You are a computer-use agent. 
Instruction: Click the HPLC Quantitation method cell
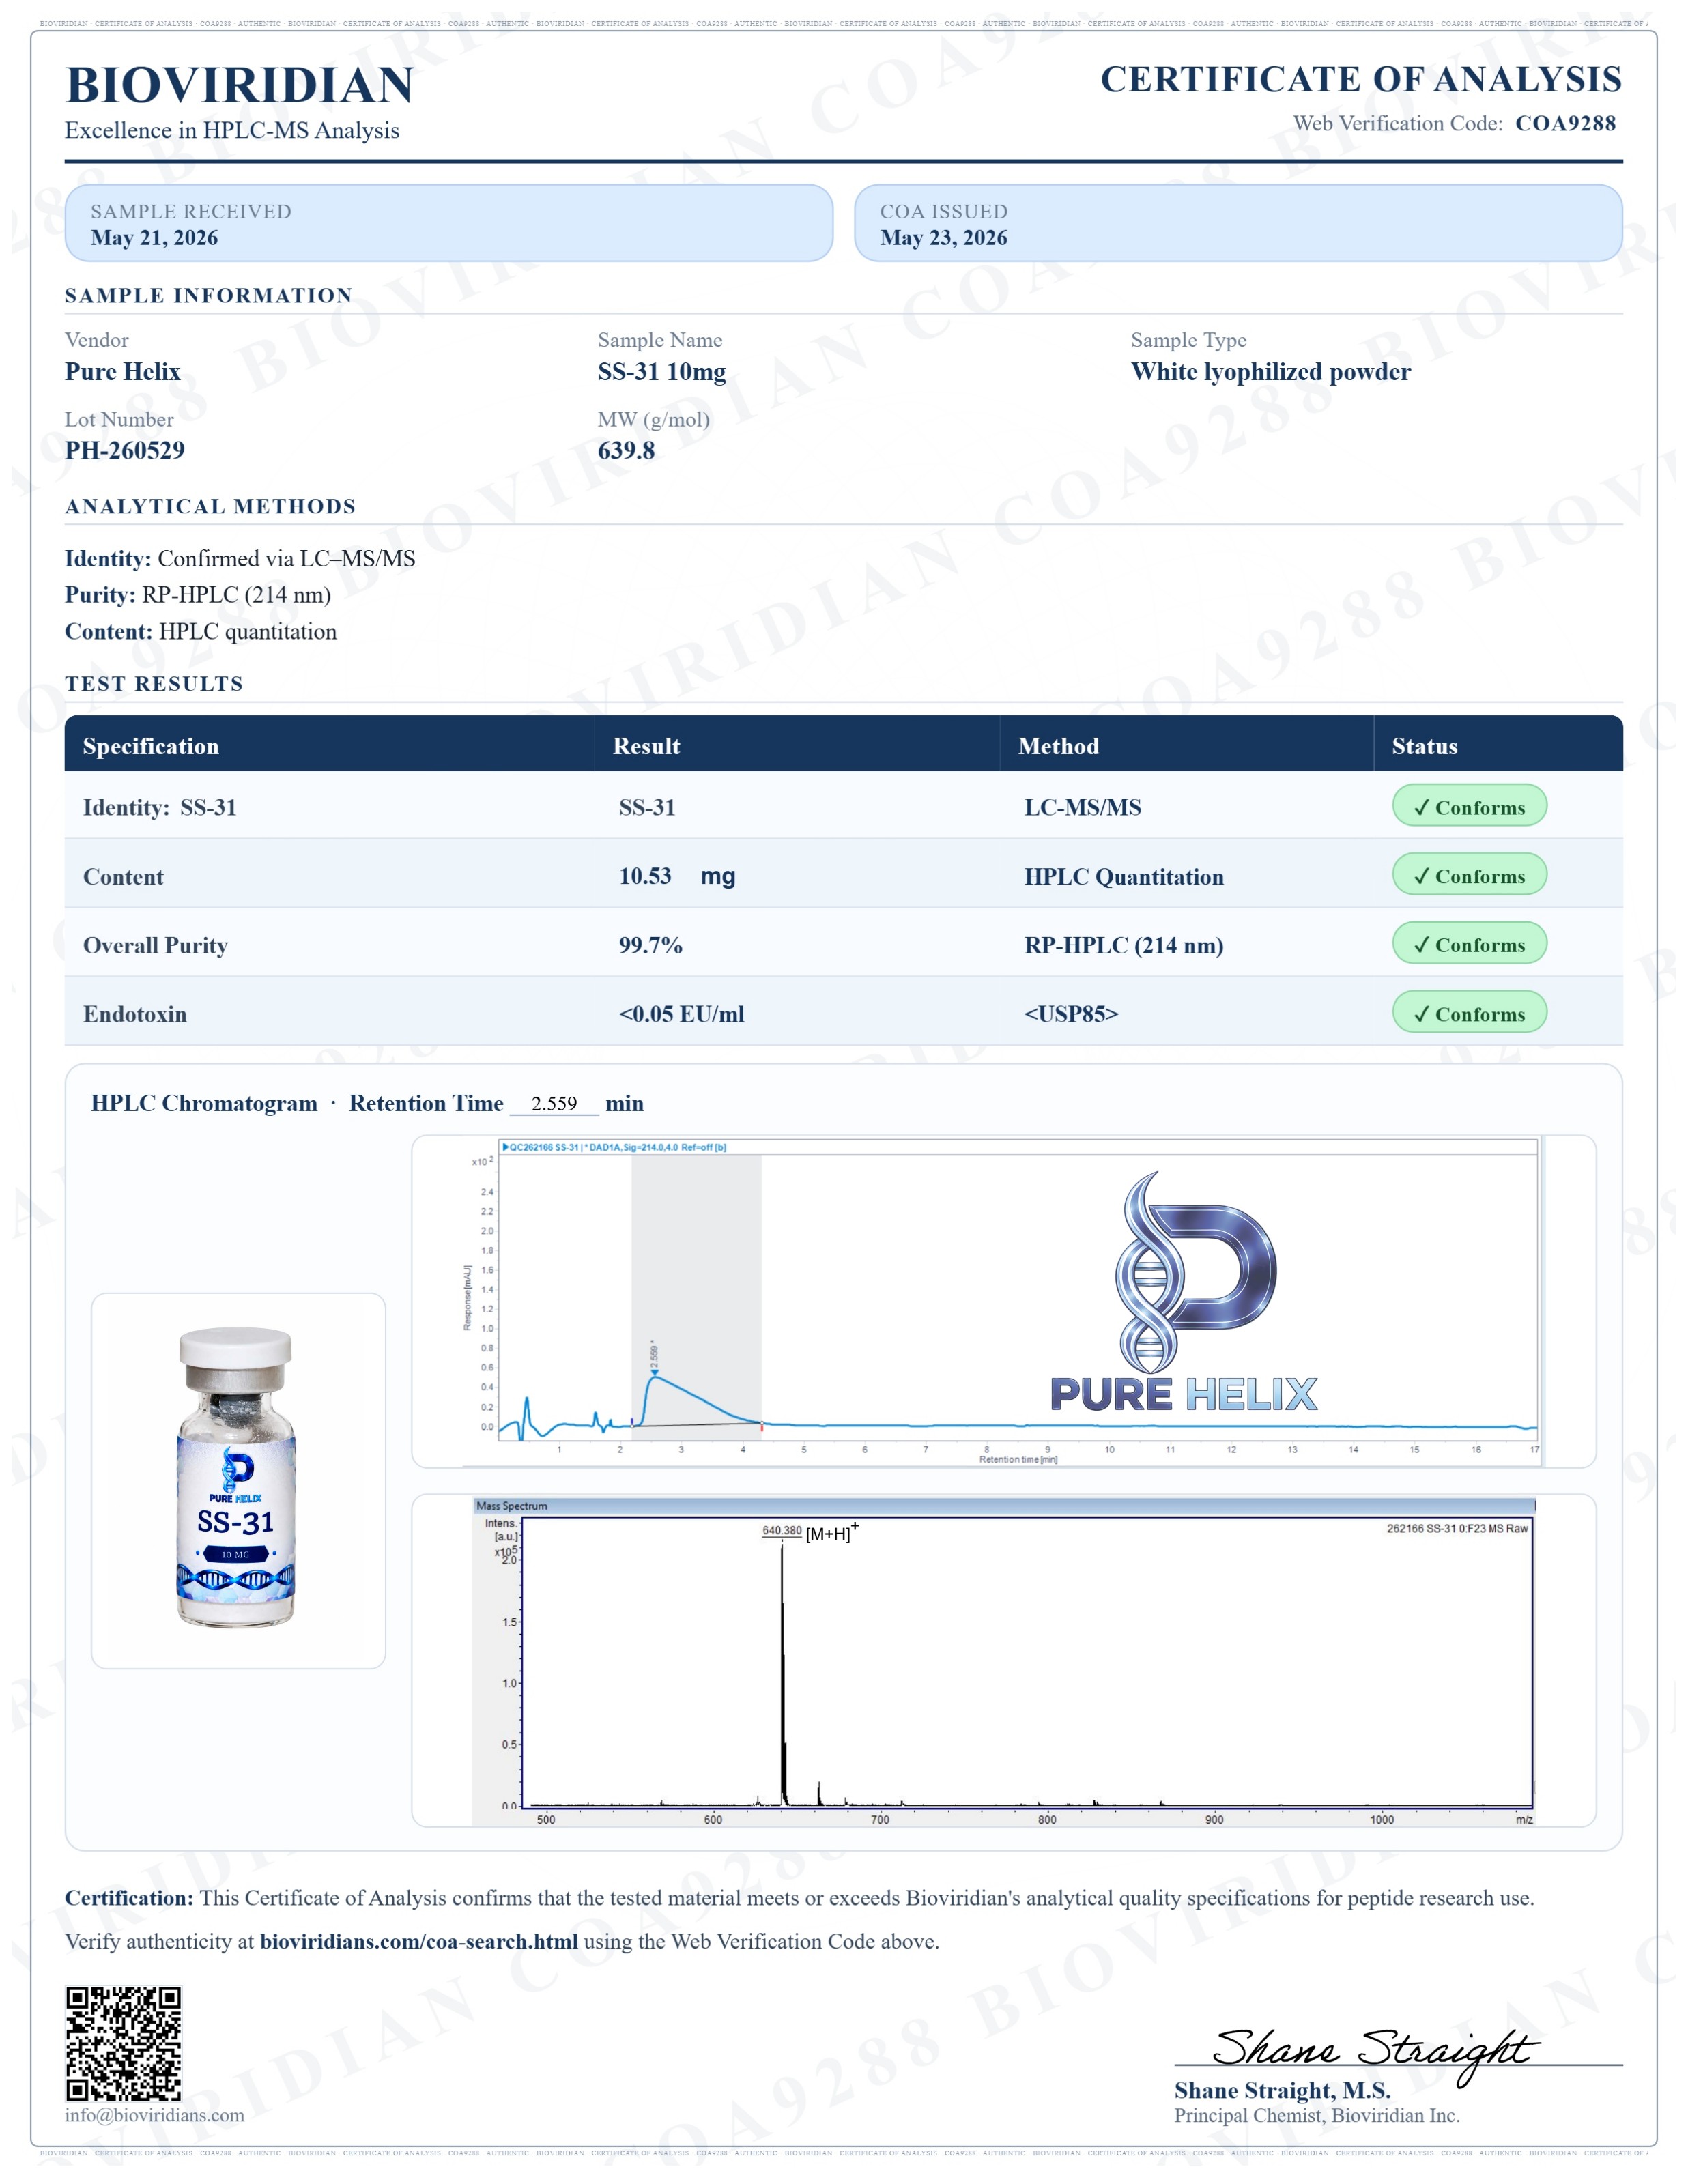pos(1124,877)
